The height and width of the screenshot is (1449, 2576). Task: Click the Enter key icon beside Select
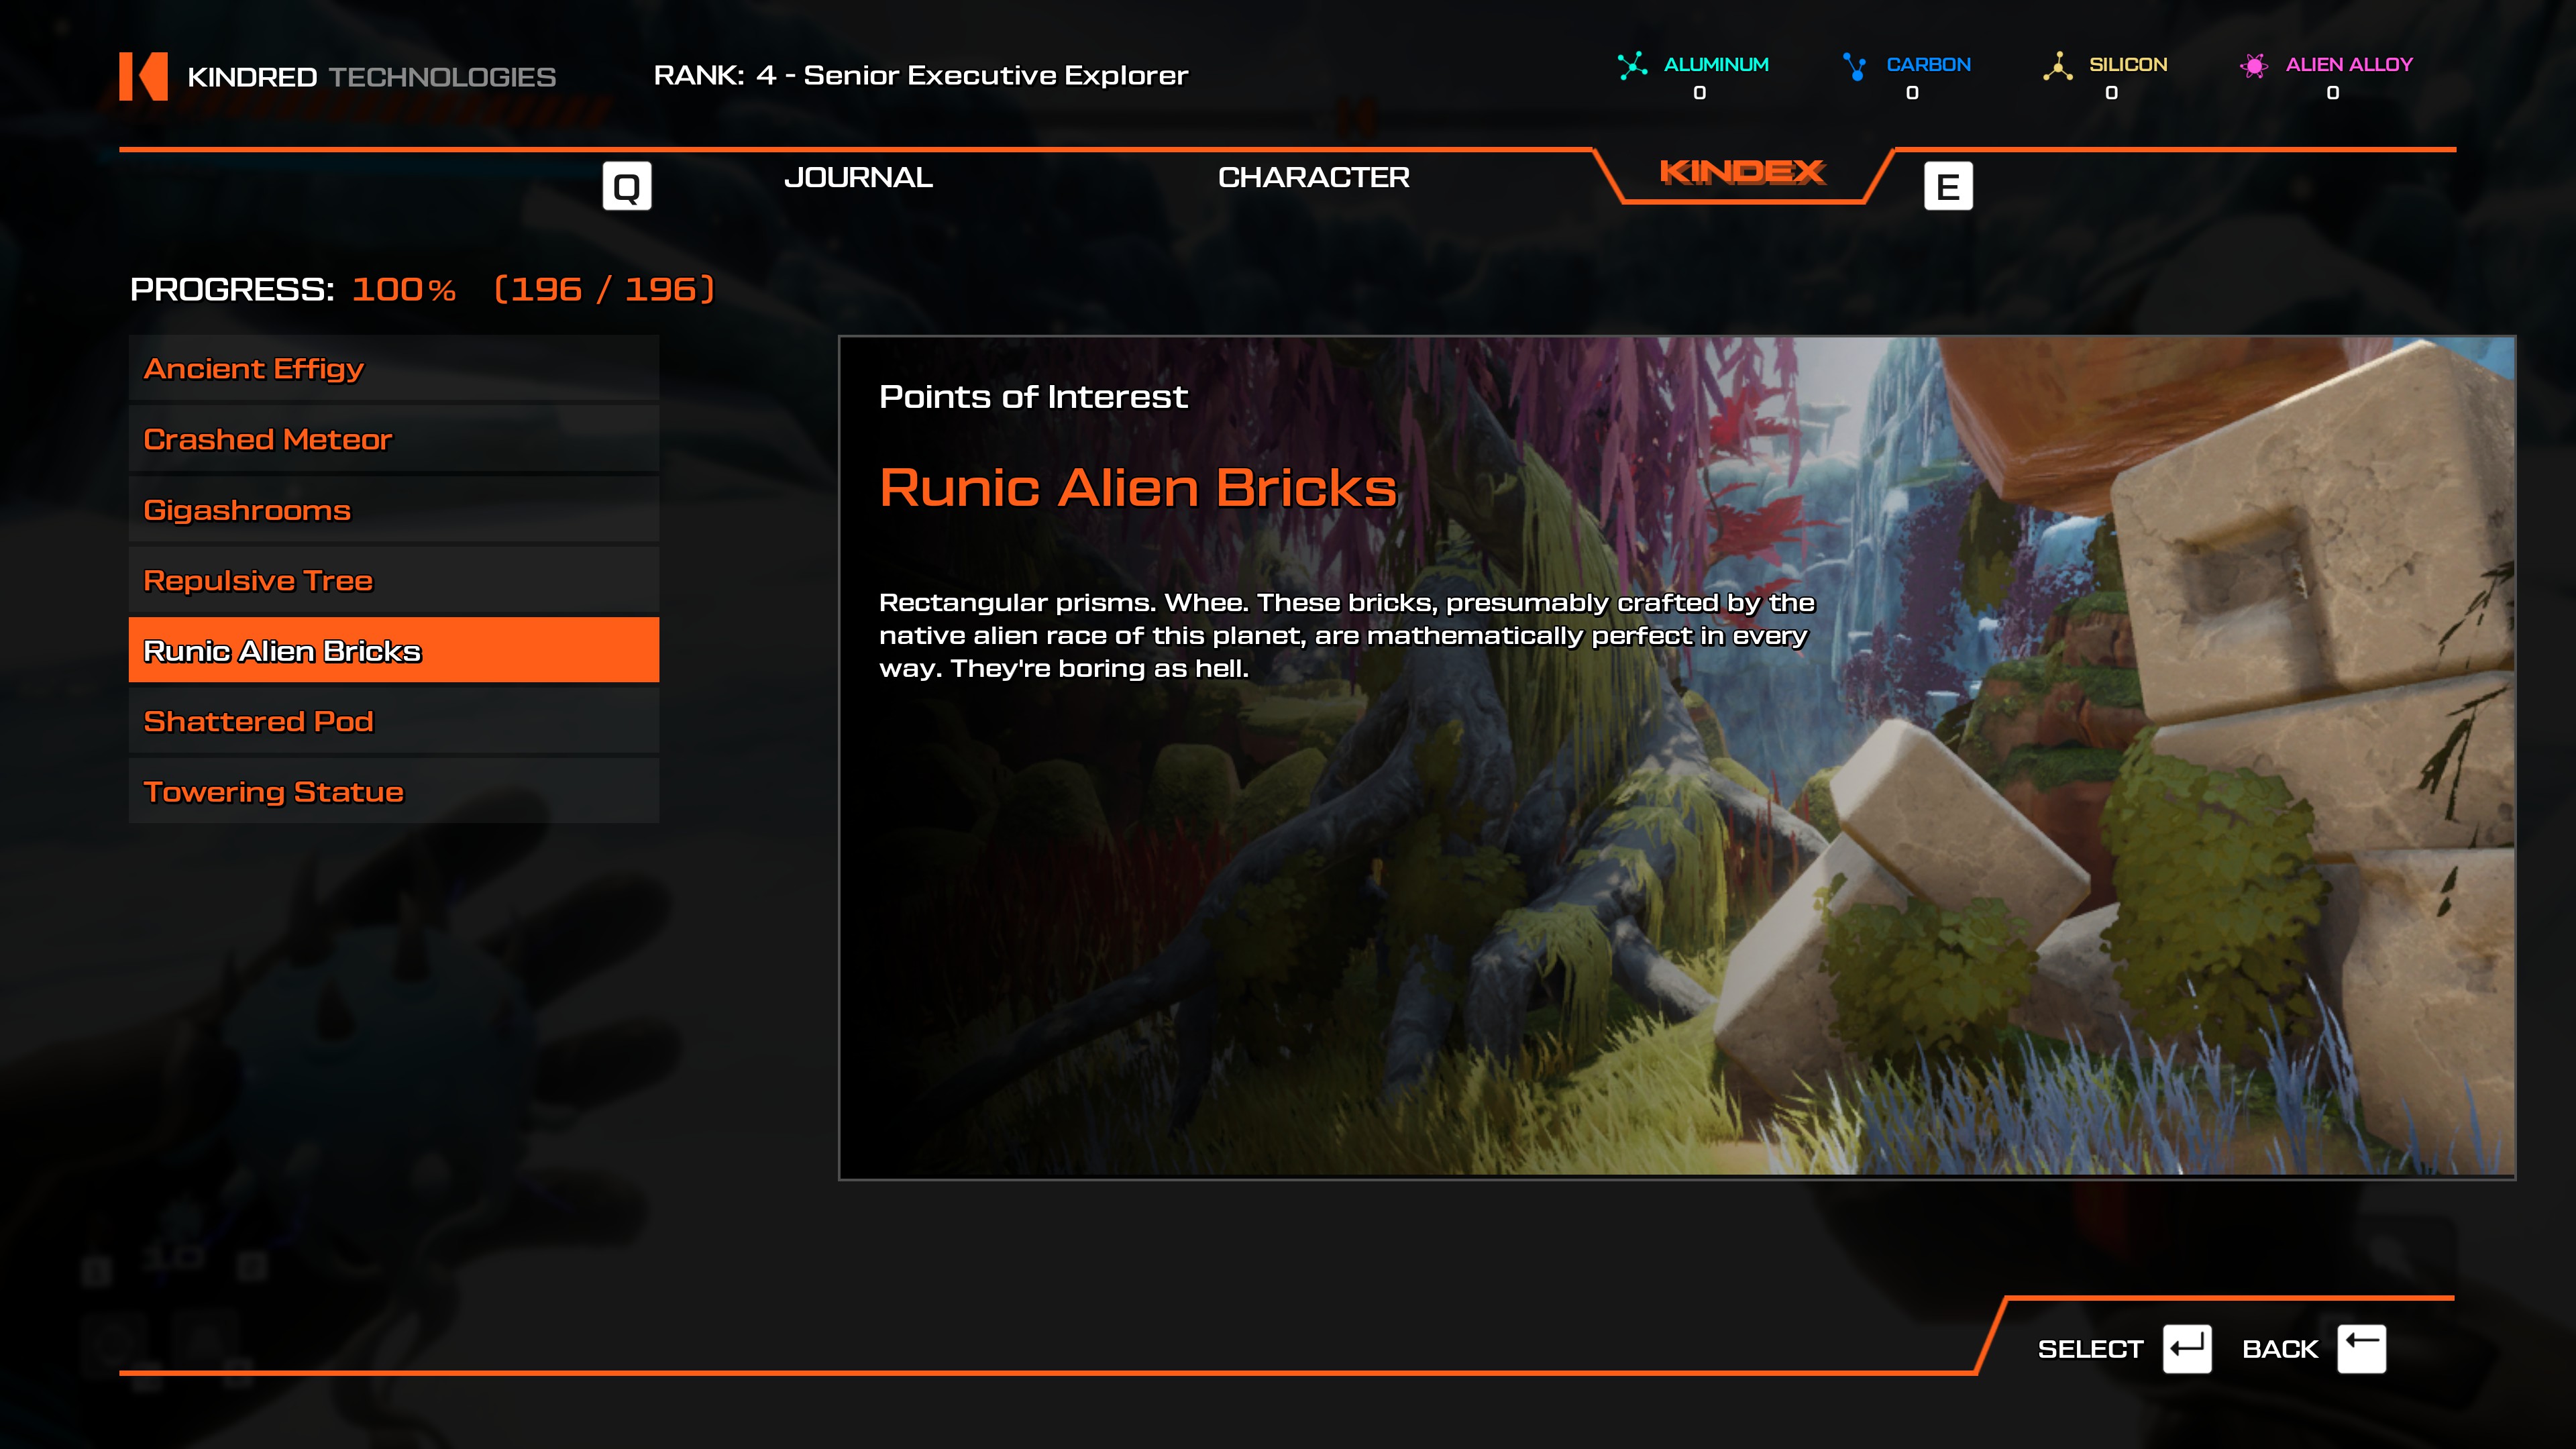click(2187, 1349)
